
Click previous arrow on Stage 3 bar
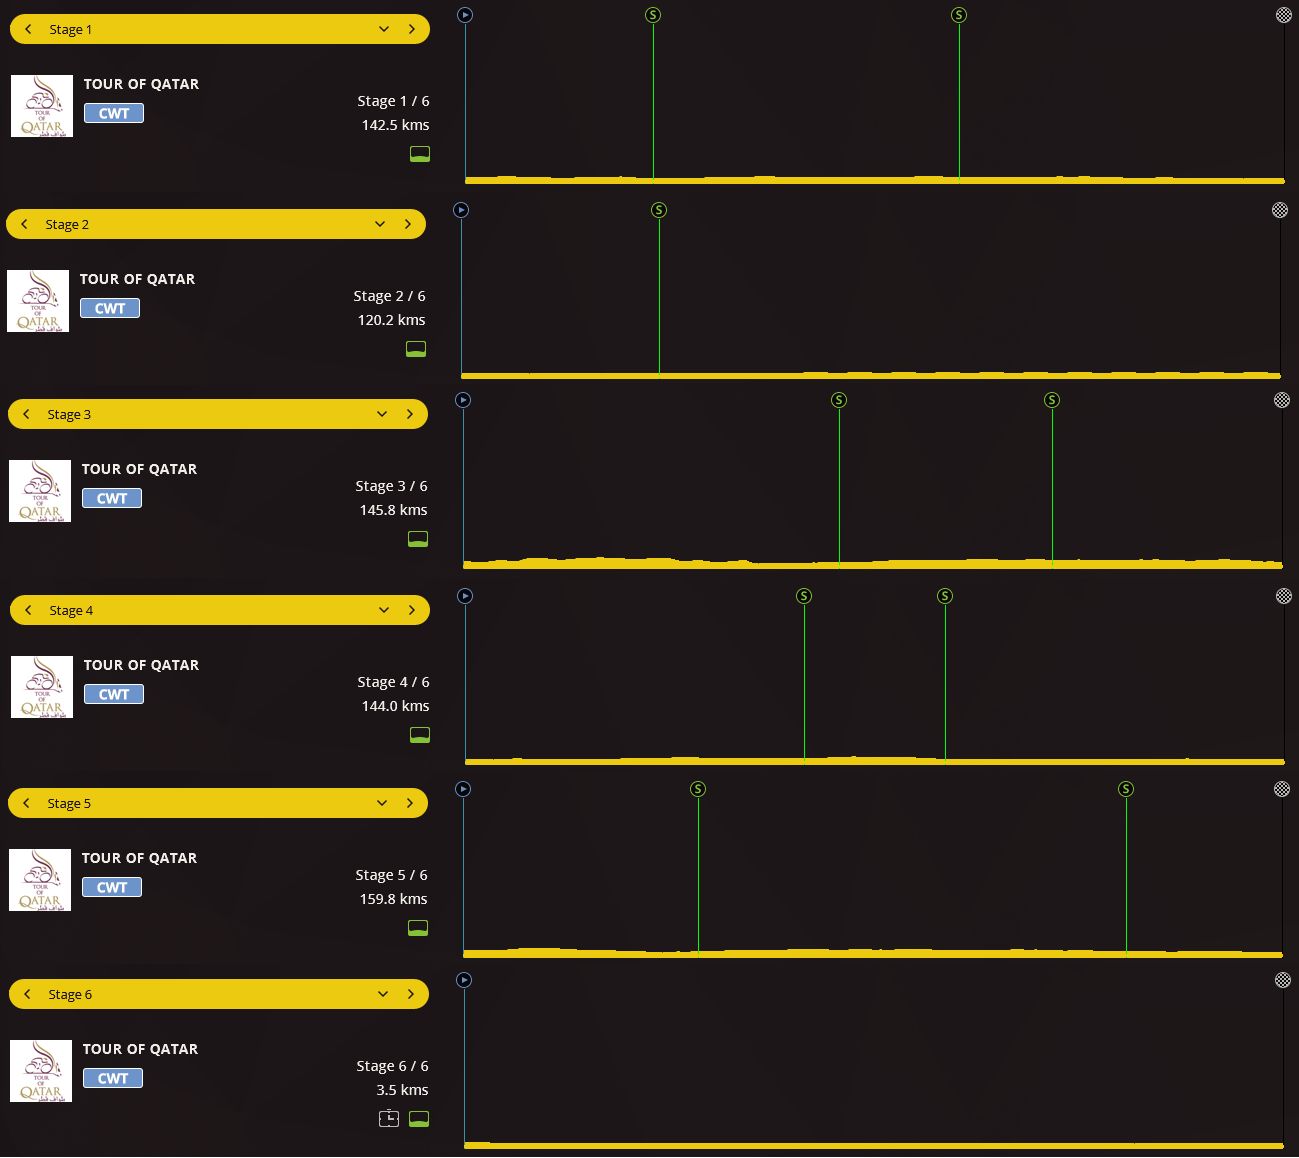(x=26, y=414)
